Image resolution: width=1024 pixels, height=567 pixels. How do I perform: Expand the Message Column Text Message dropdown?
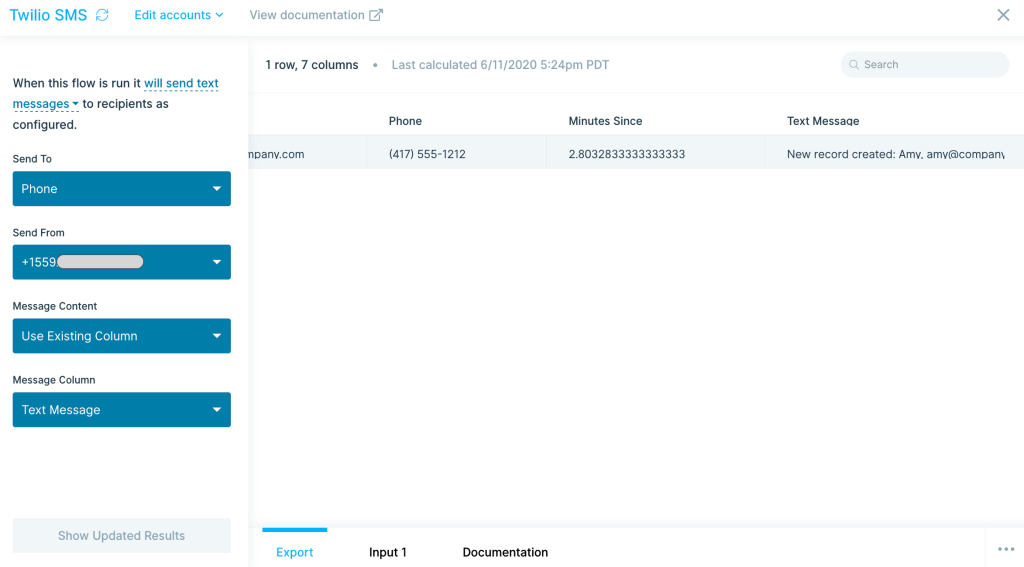coord(121,410)
